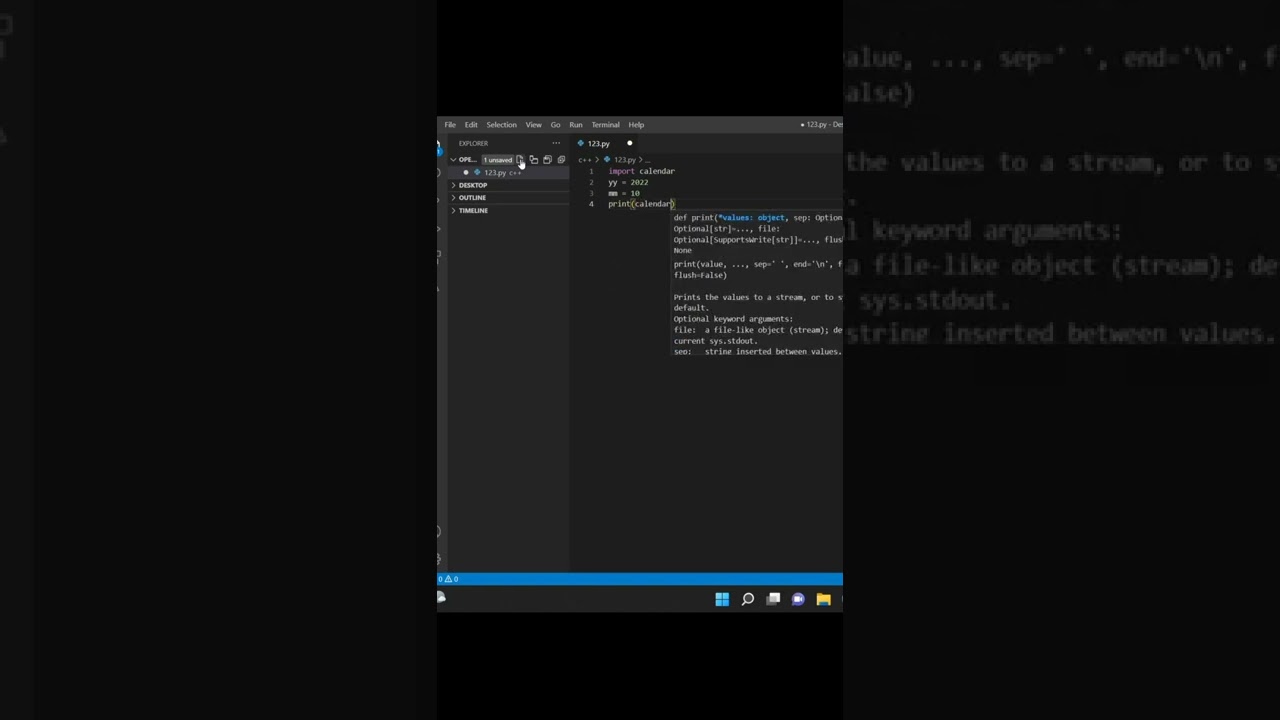
Task: Toggle vertical/horizontal editor layout icon
Action: tap(534, 160)
